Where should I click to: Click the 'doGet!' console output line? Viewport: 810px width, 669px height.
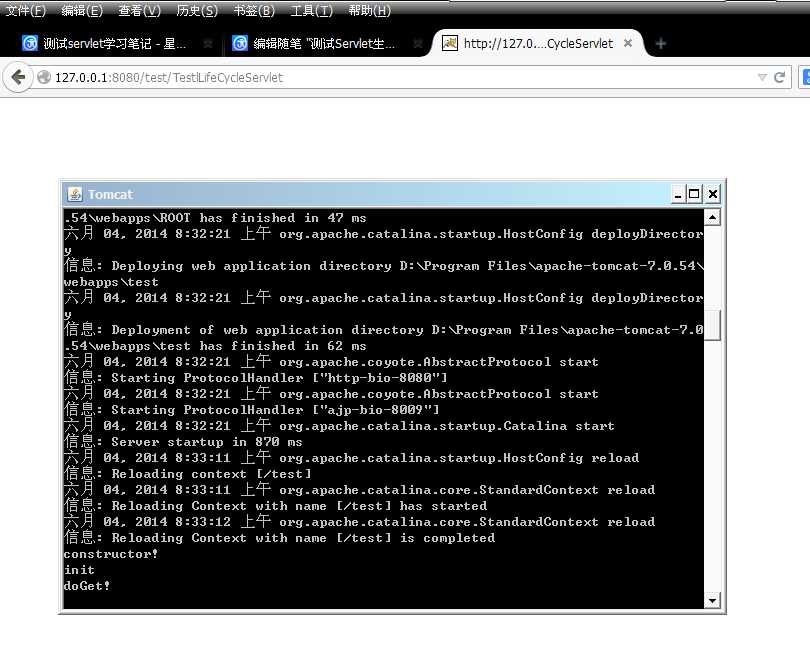tap(87, 586)
